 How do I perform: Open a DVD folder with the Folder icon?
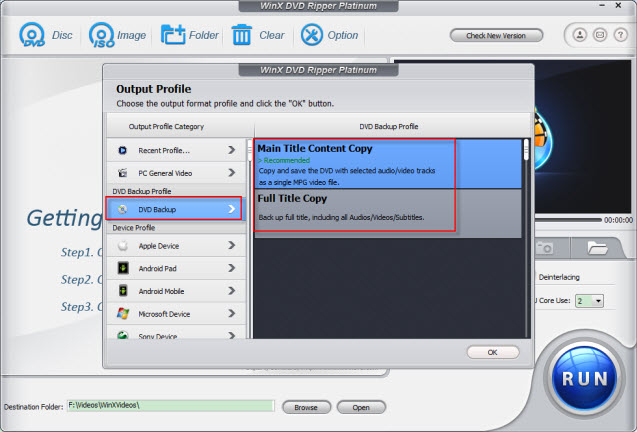click(x=173, y=35)
